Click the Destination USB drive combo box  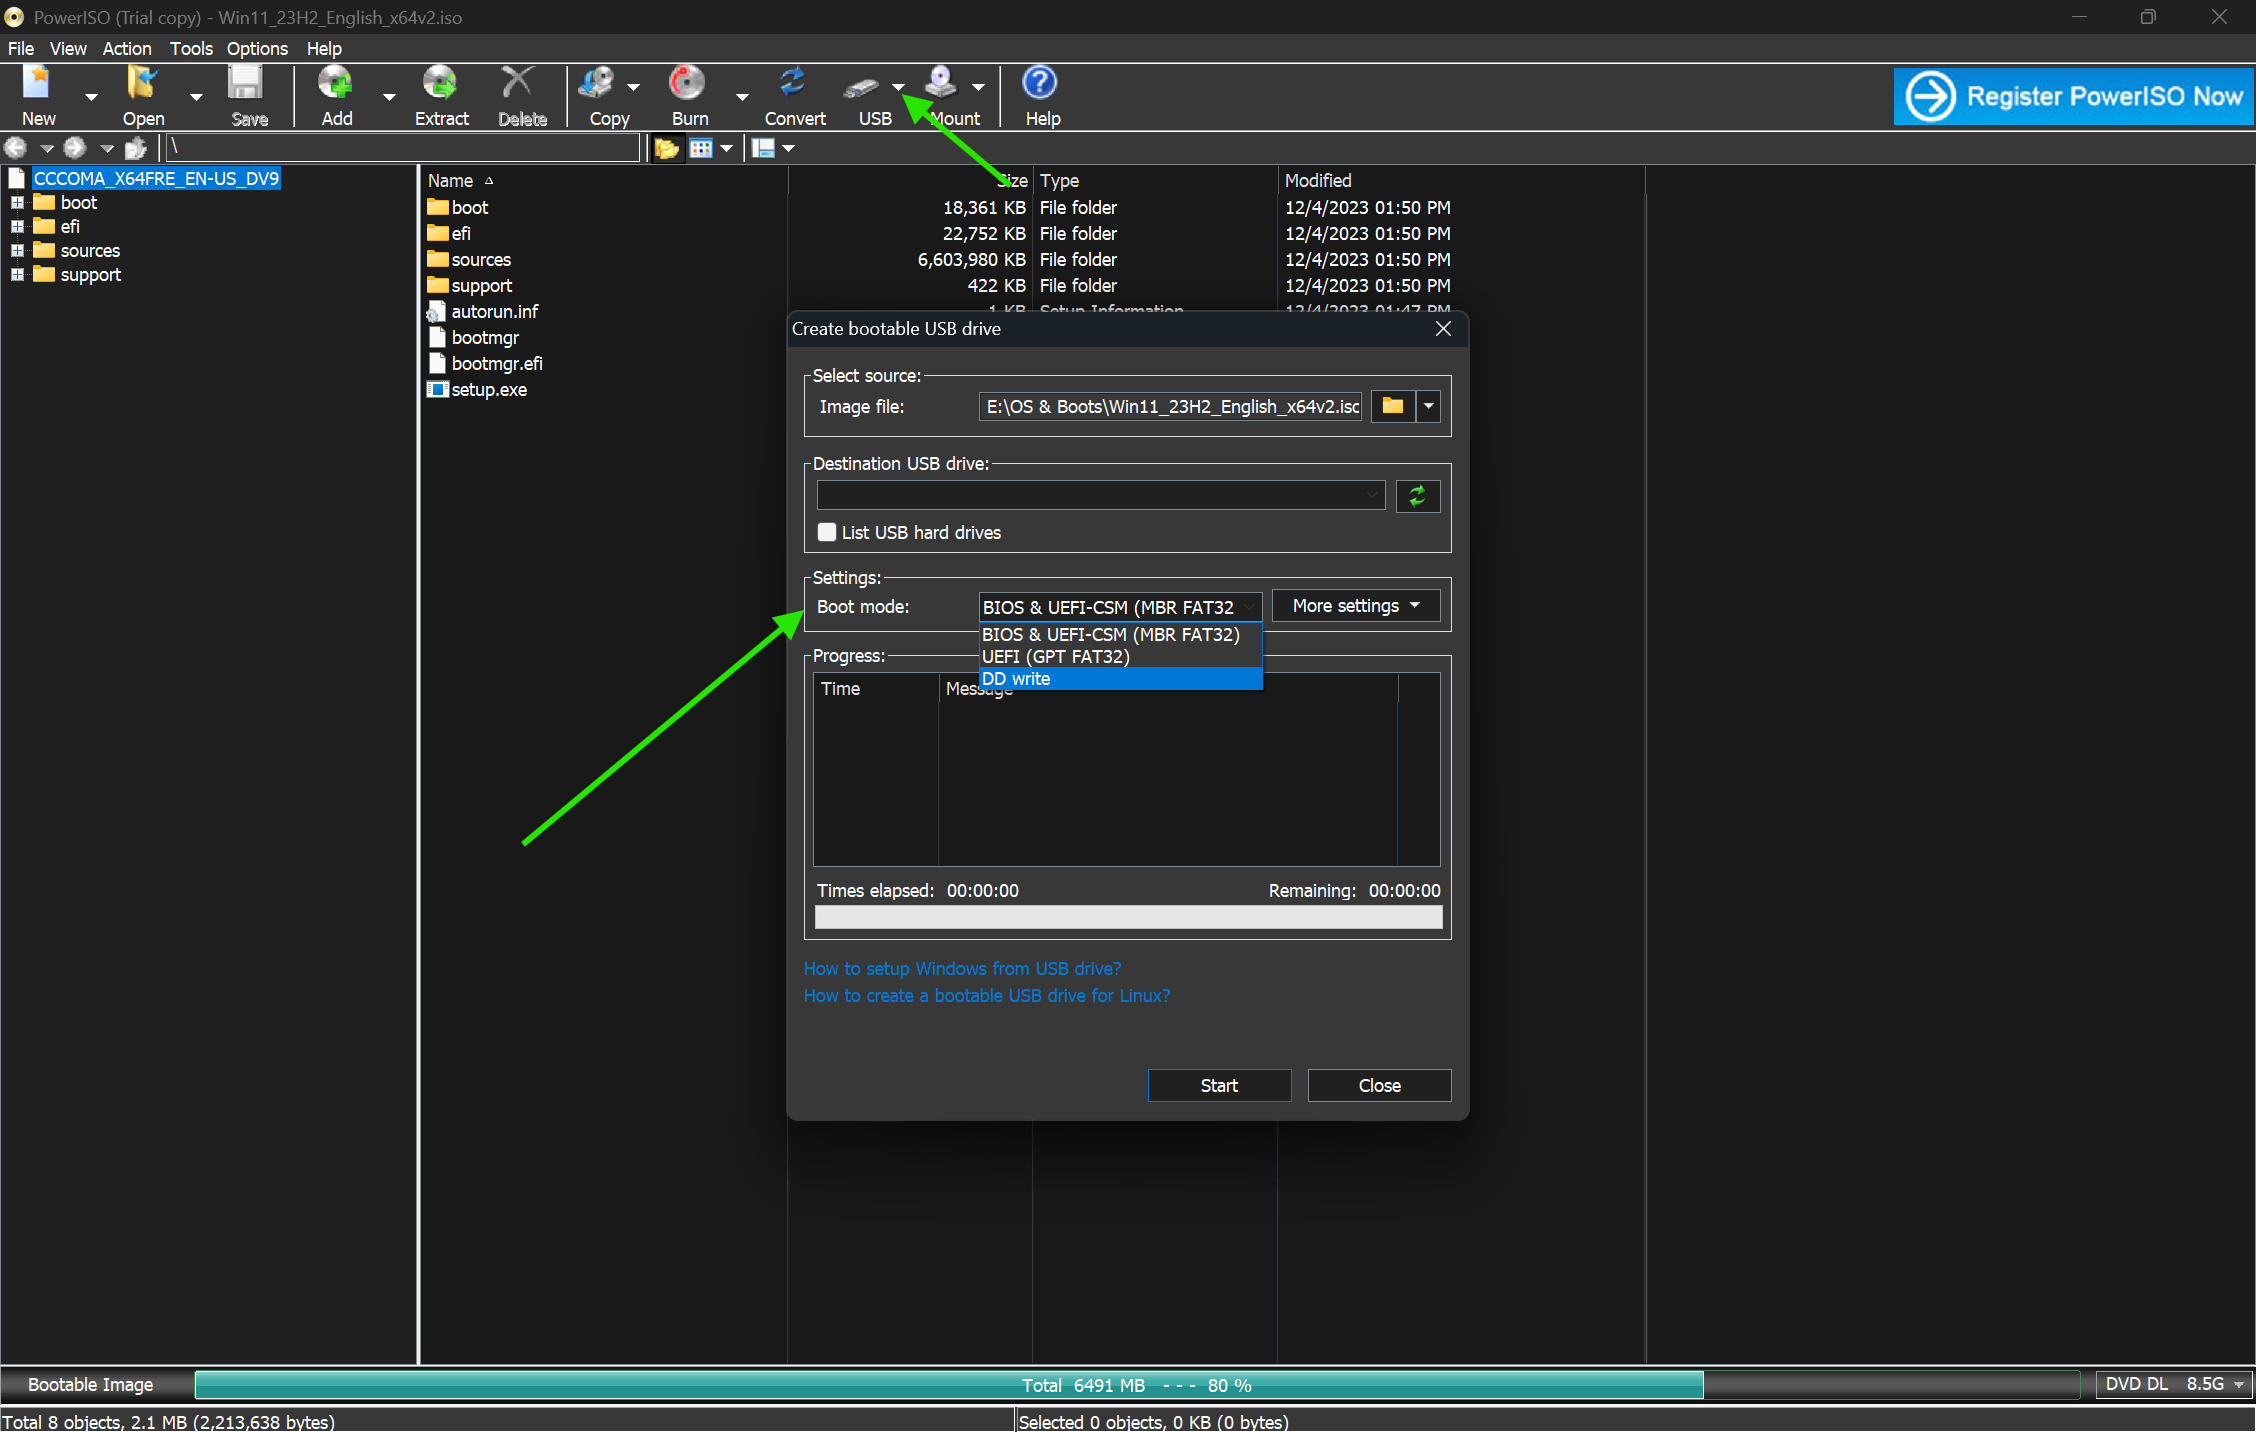(x=1100, y=496)
